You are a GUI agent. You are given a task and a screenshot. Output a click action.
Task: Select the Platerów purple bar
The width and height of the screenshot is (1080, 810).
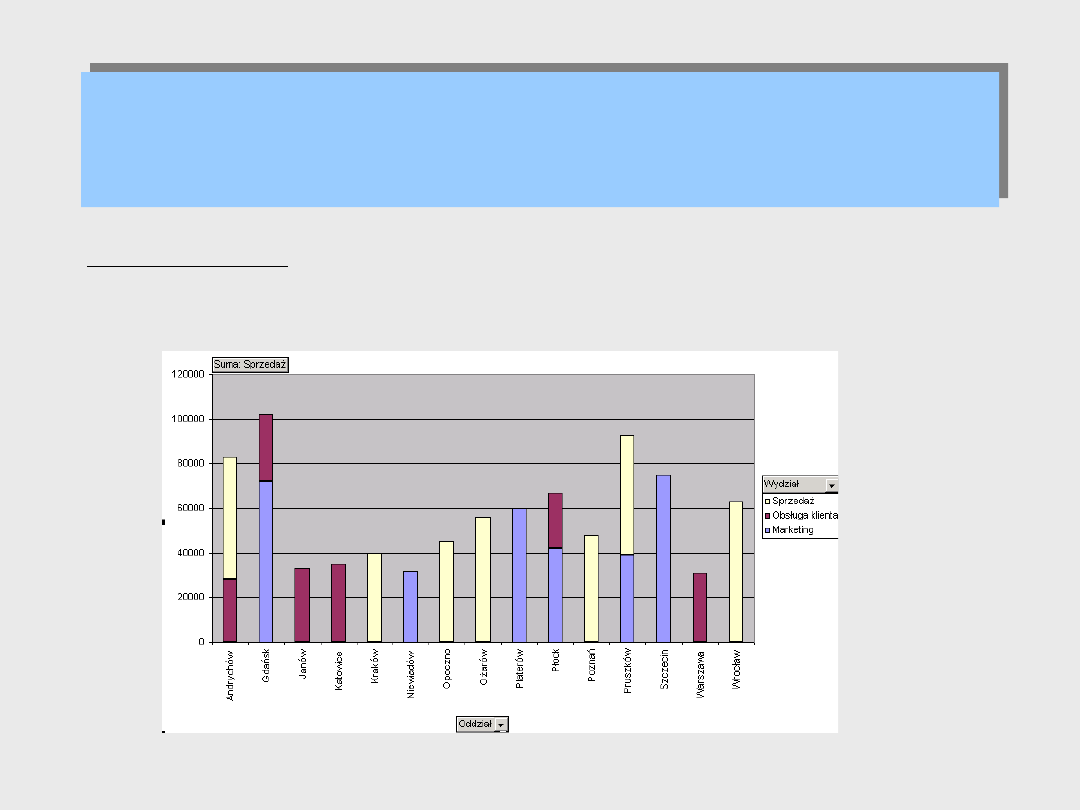coord(519,575)
